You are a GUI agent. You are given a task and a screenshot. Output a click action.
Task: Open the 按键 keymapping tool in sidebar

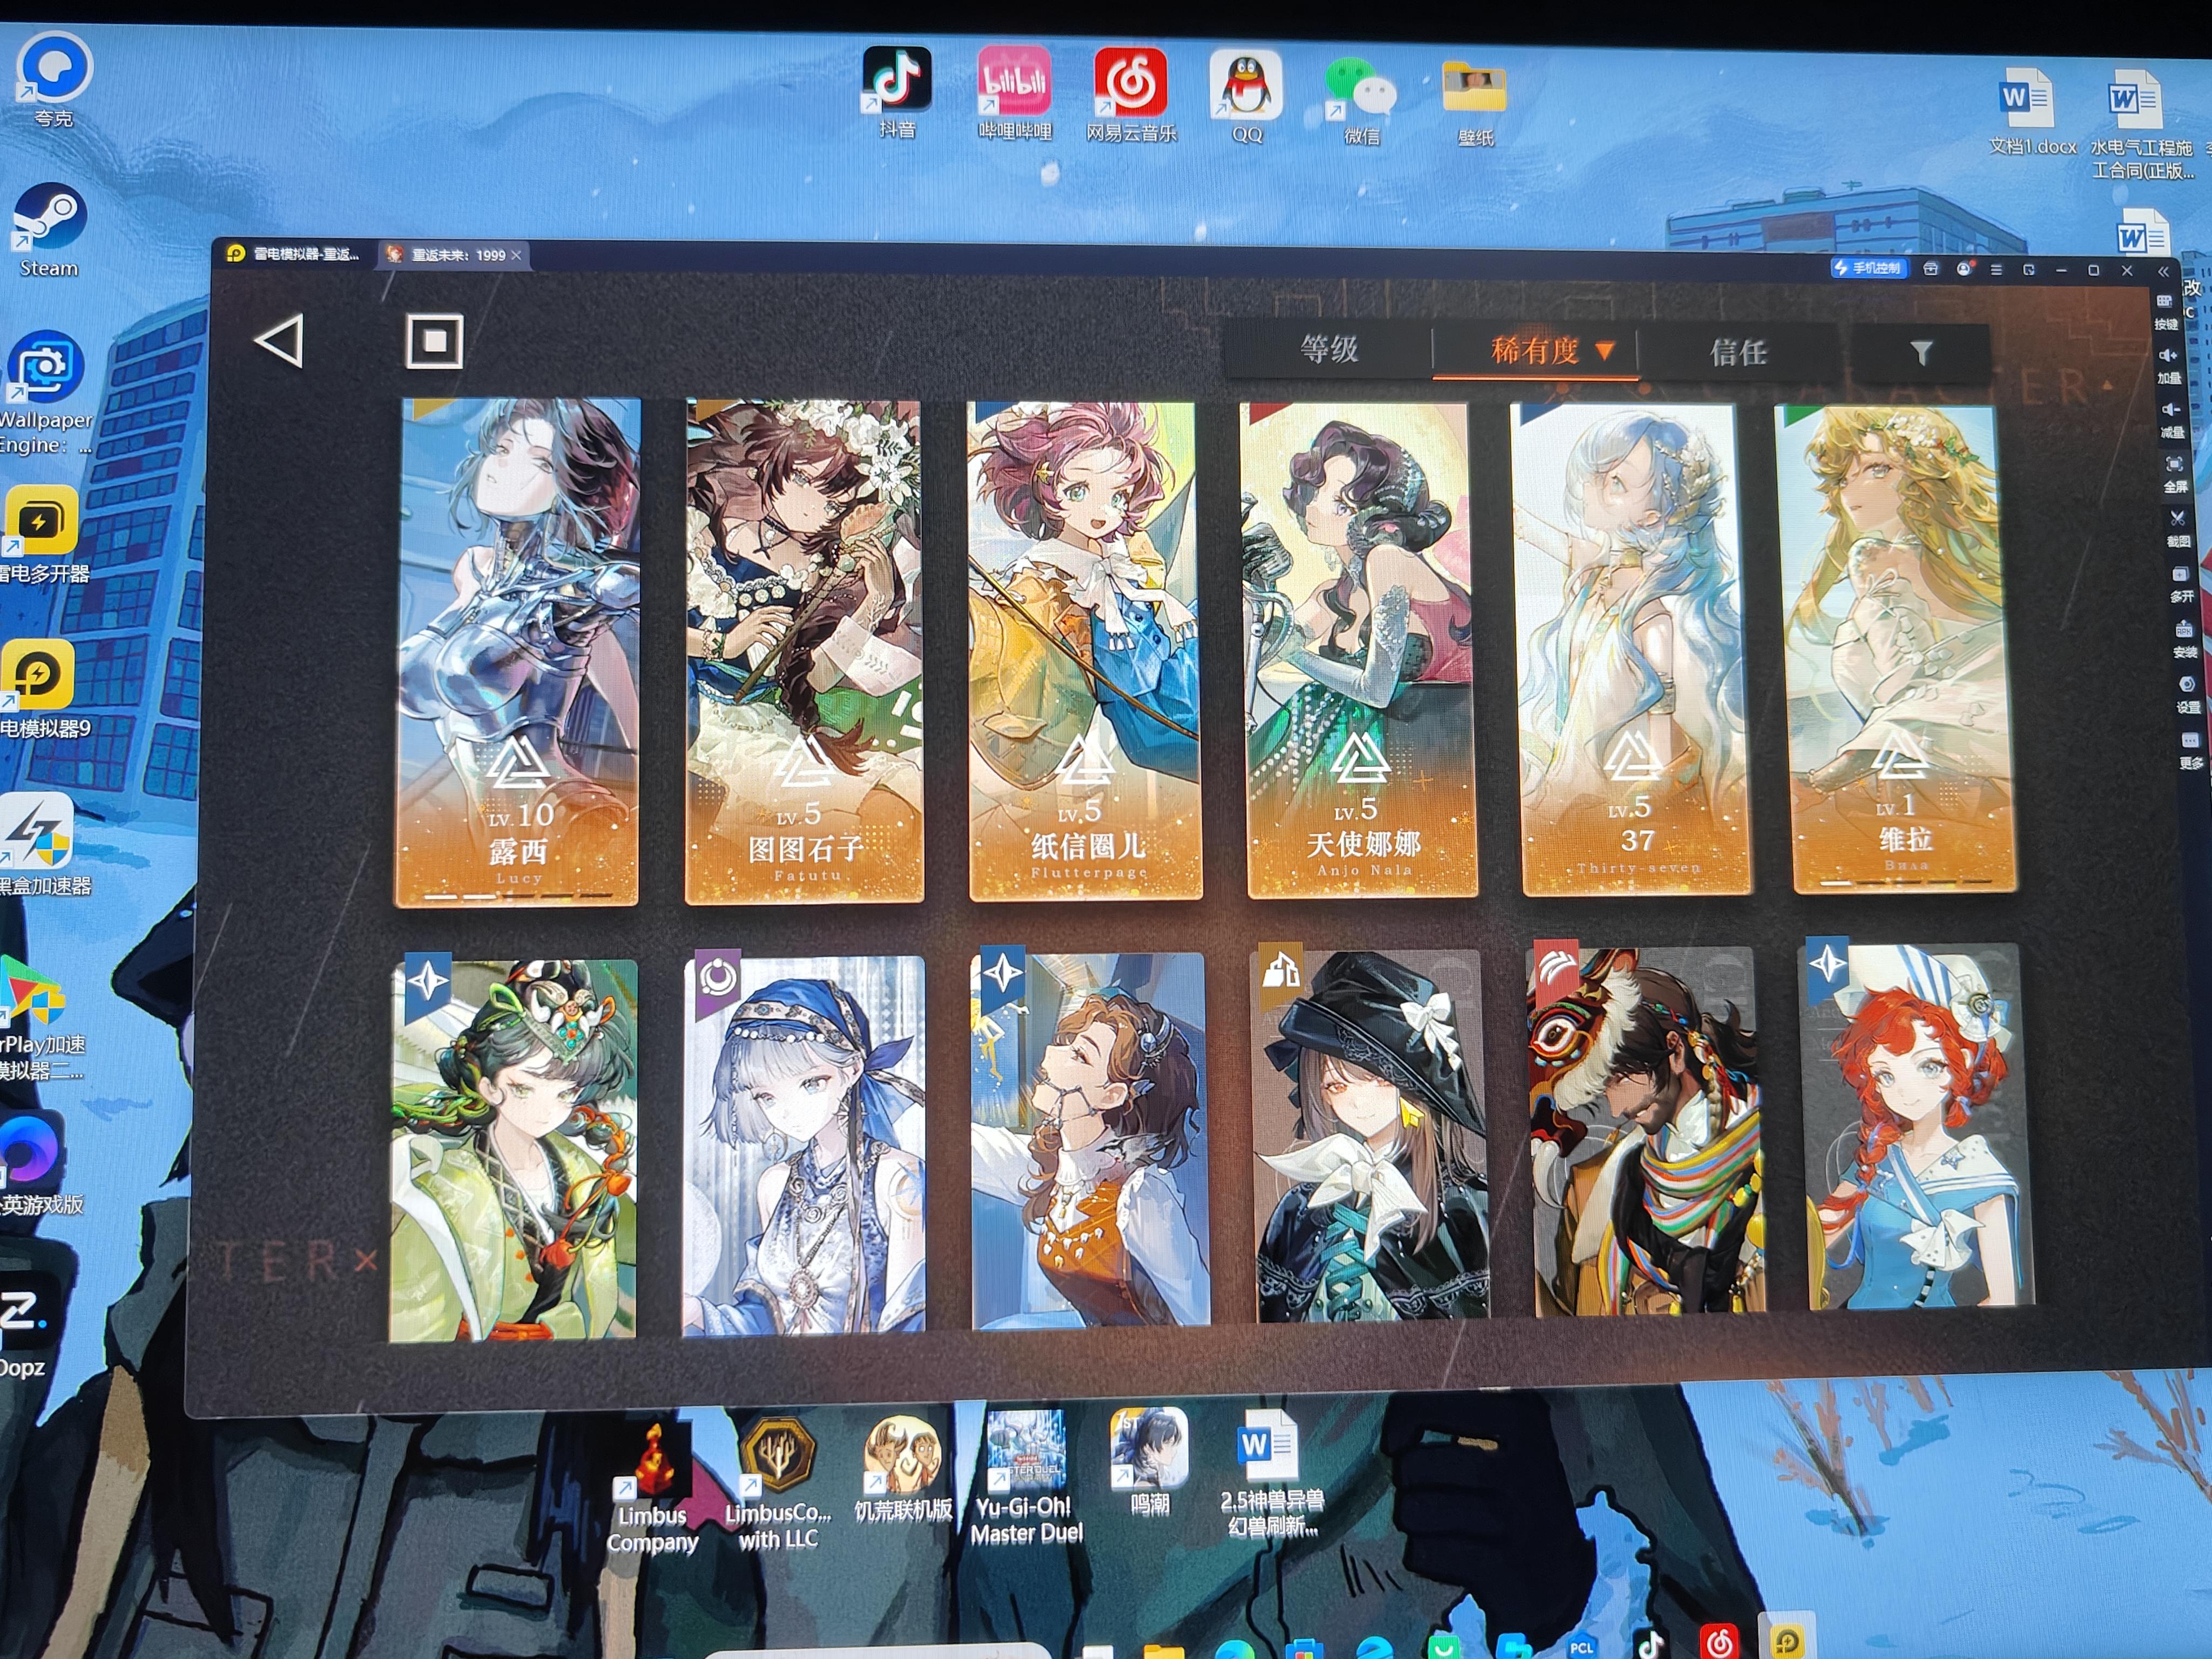pos(2166,311)
